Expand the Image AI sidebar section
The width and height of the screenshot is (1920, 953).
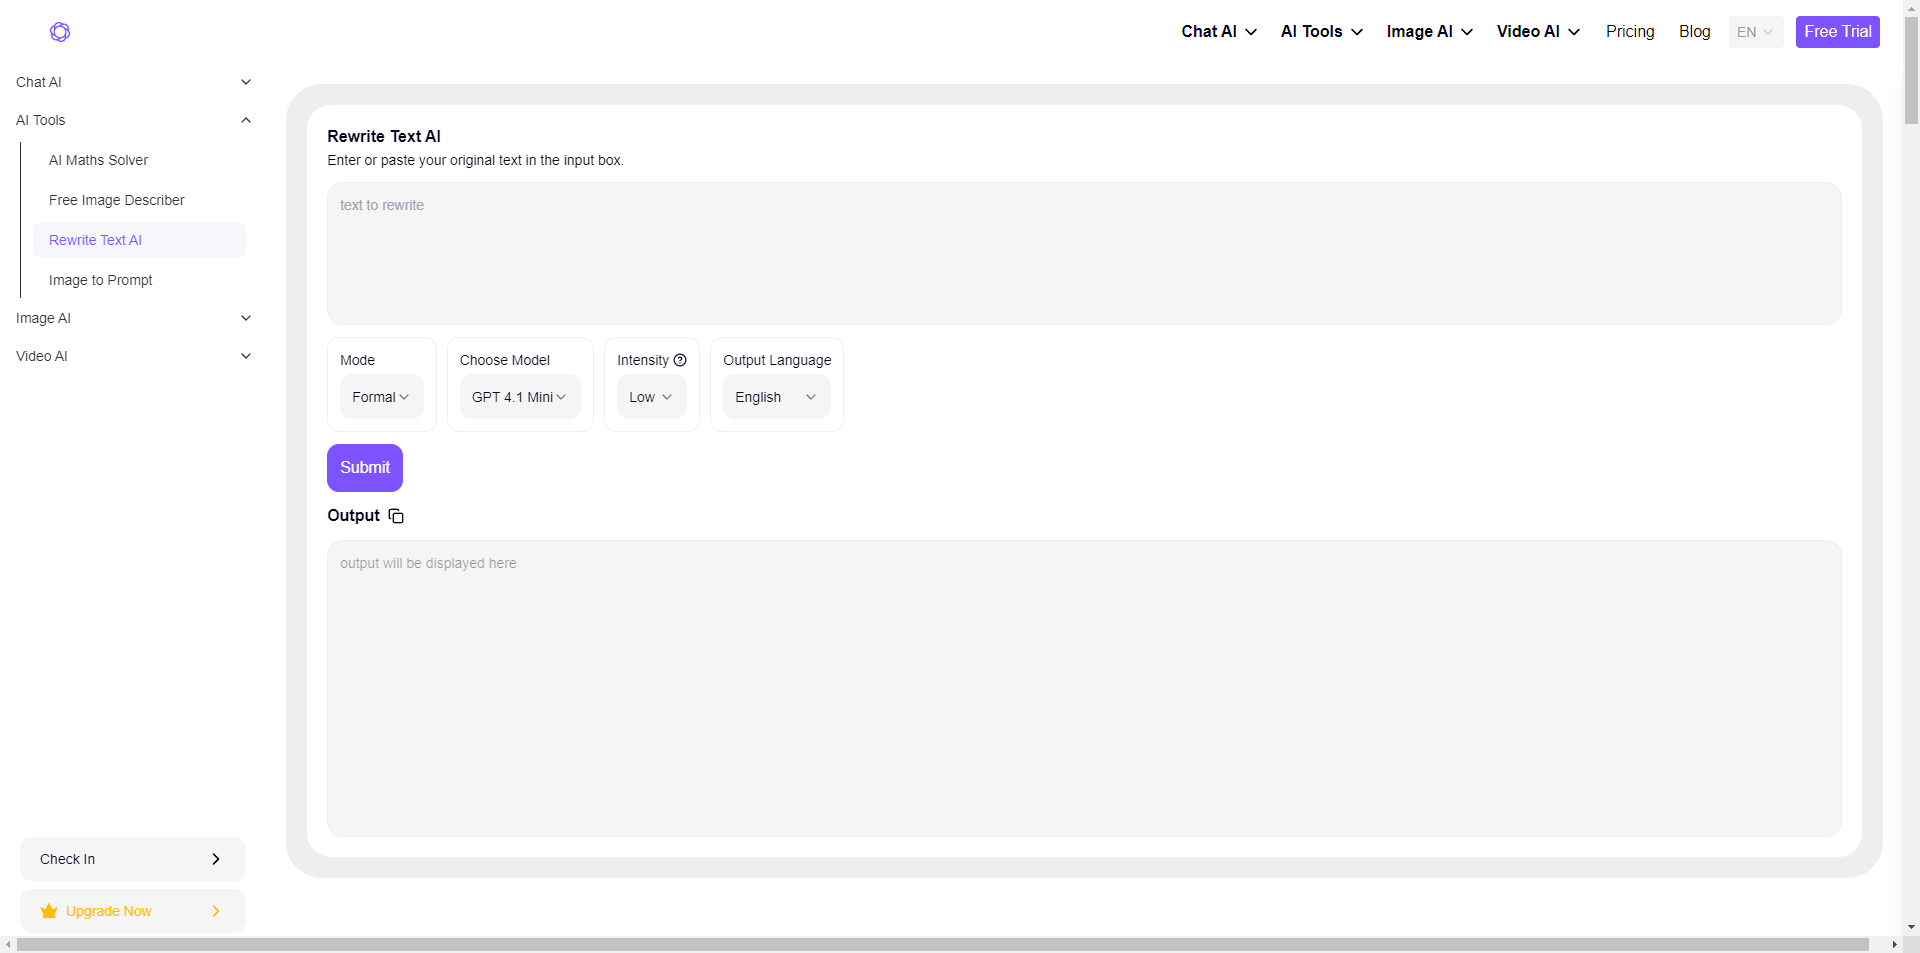point(246,318)
